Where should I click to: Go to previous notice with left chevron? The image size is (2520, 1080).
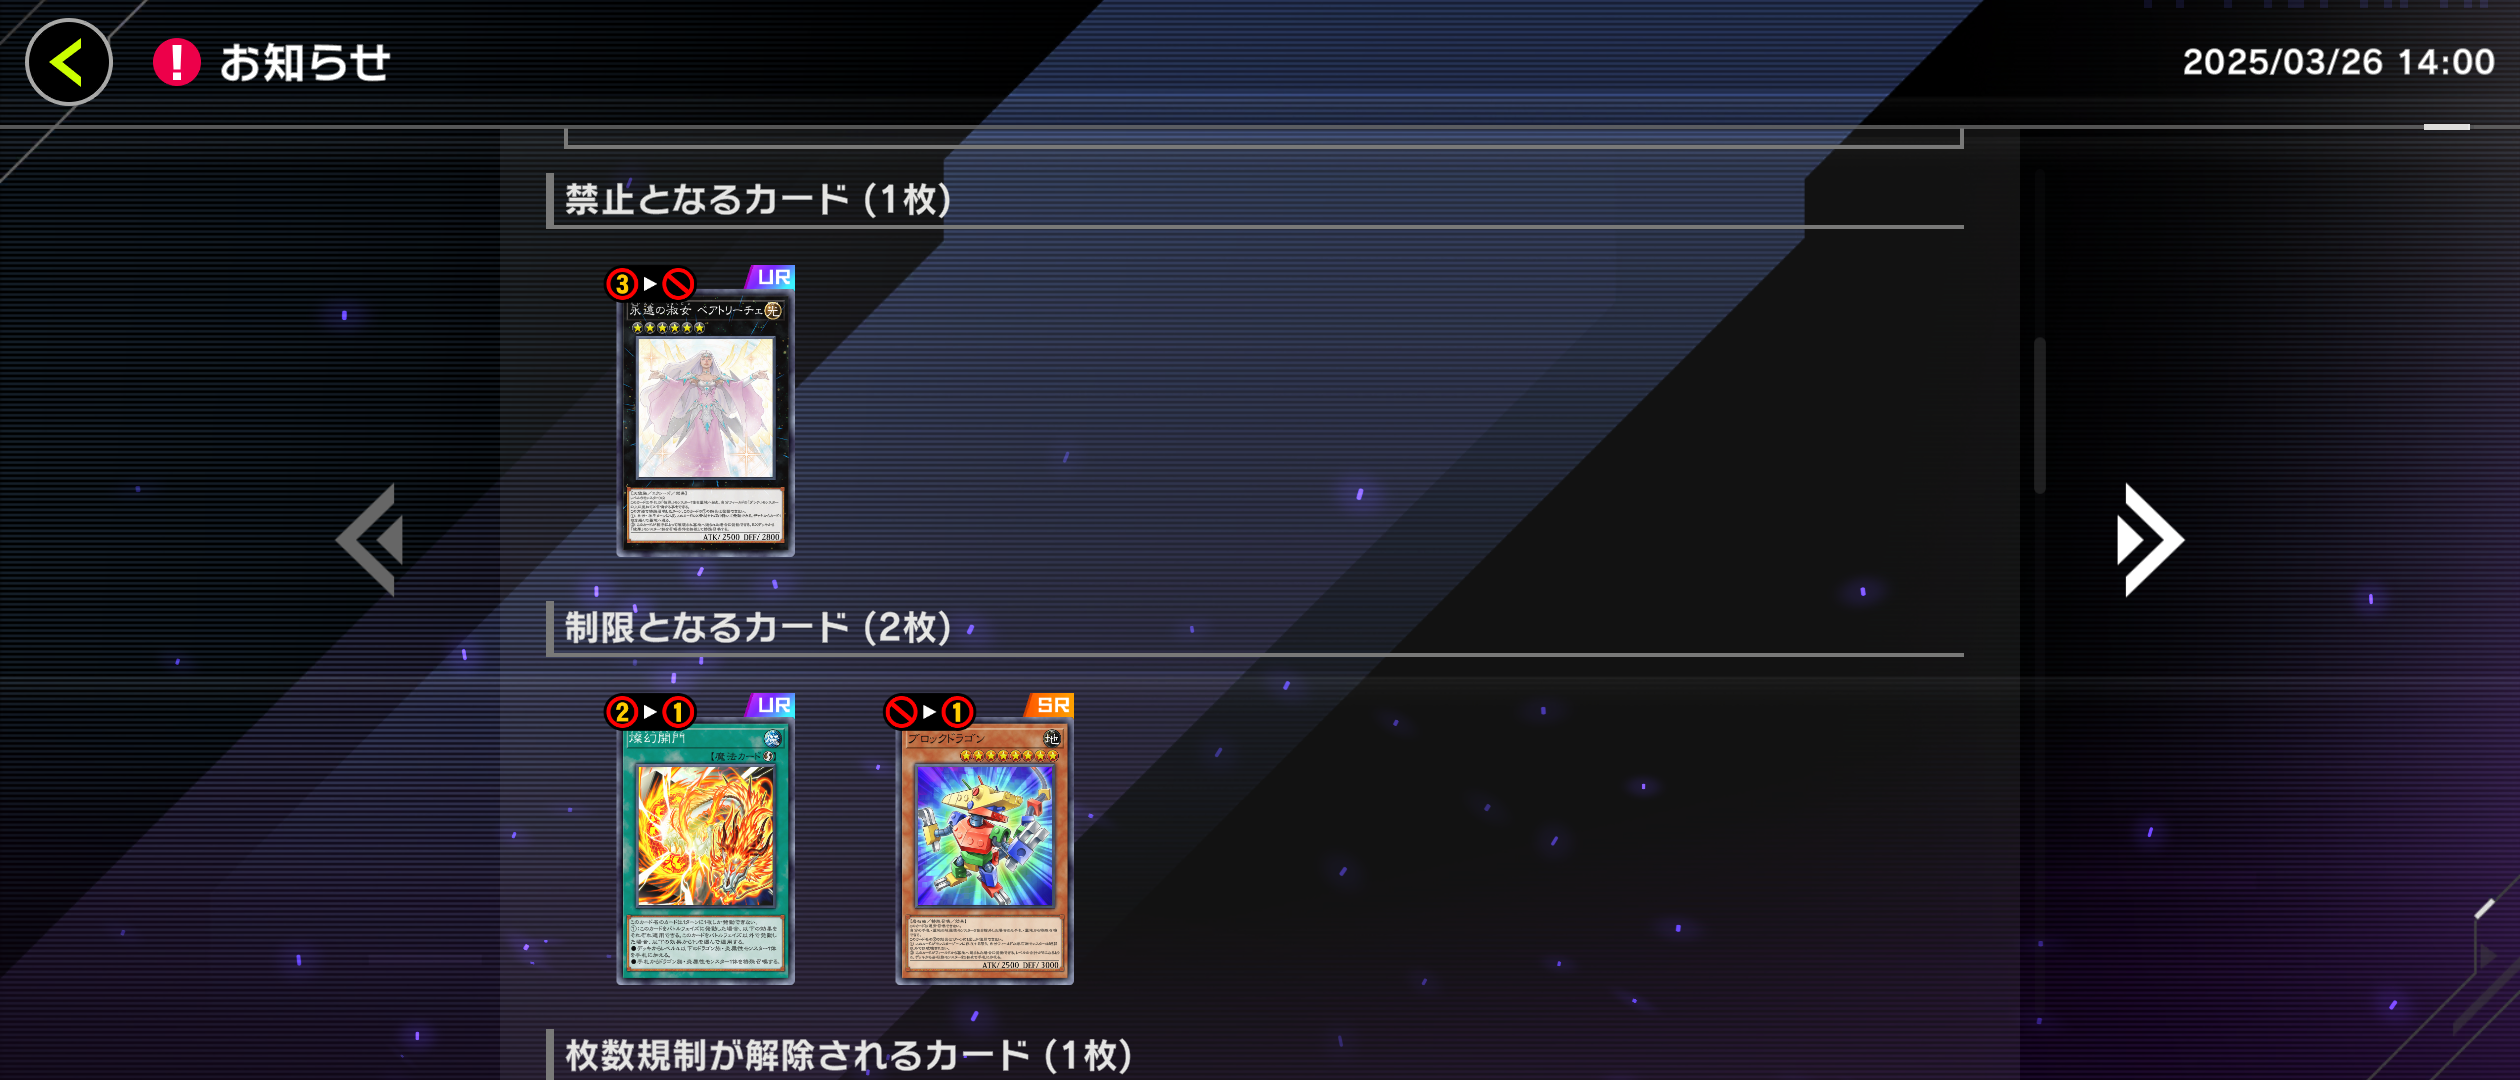(x=370, y=540)
